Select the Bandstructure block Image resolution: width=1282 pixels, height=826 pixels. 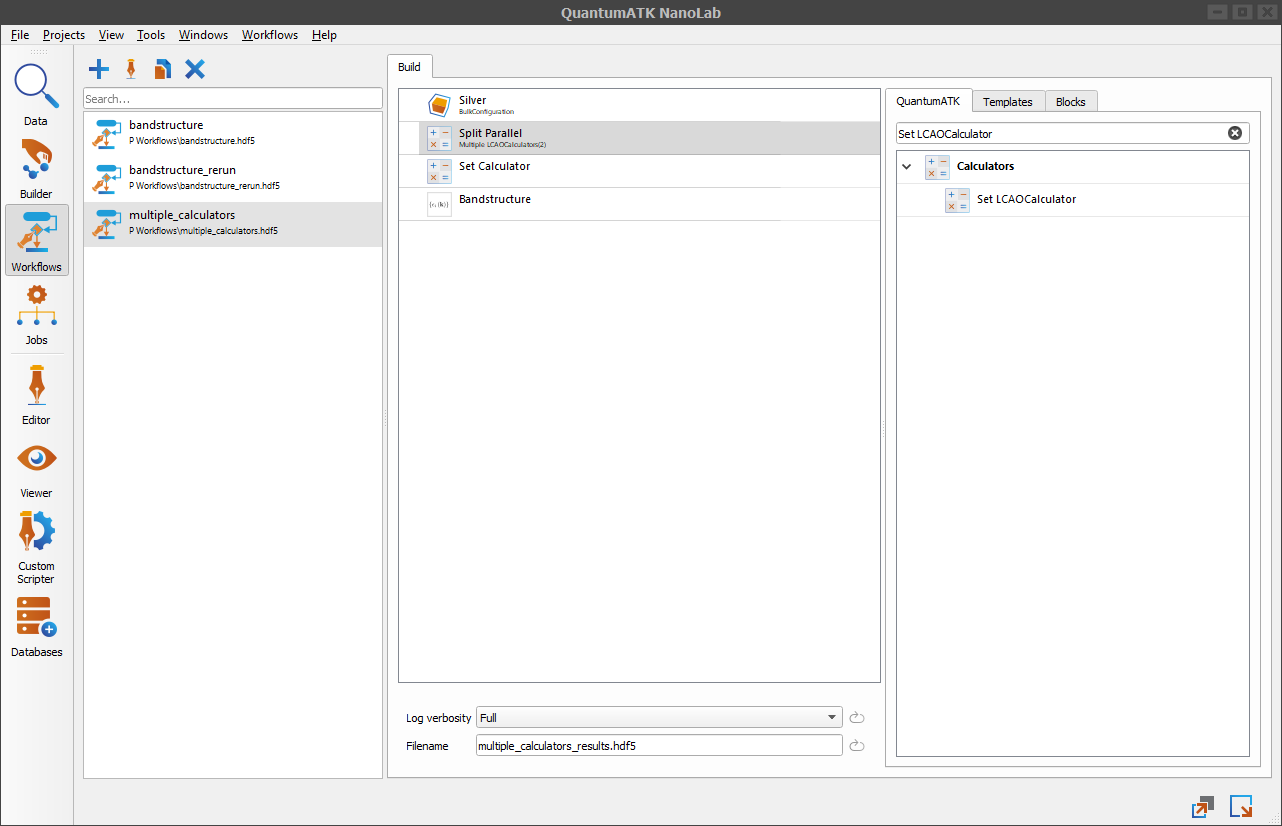pos(639,204)
